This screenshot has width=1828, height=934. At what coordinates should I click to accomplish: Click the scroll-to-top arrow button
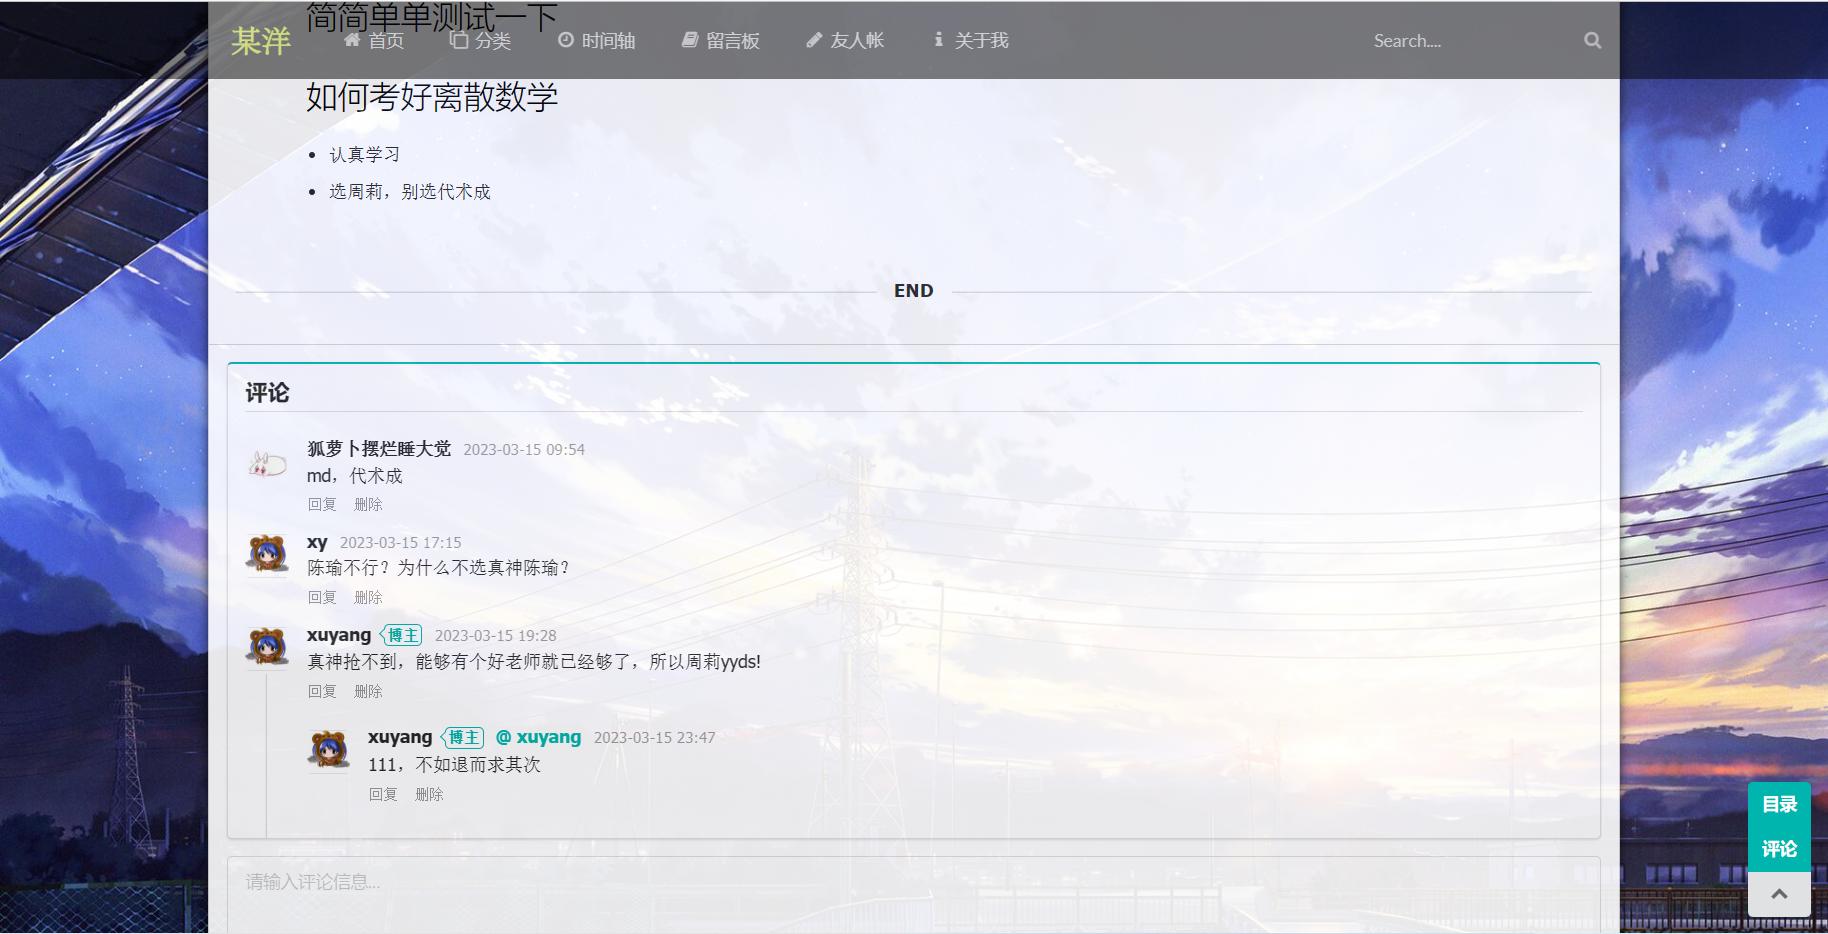coord(1778,894)
